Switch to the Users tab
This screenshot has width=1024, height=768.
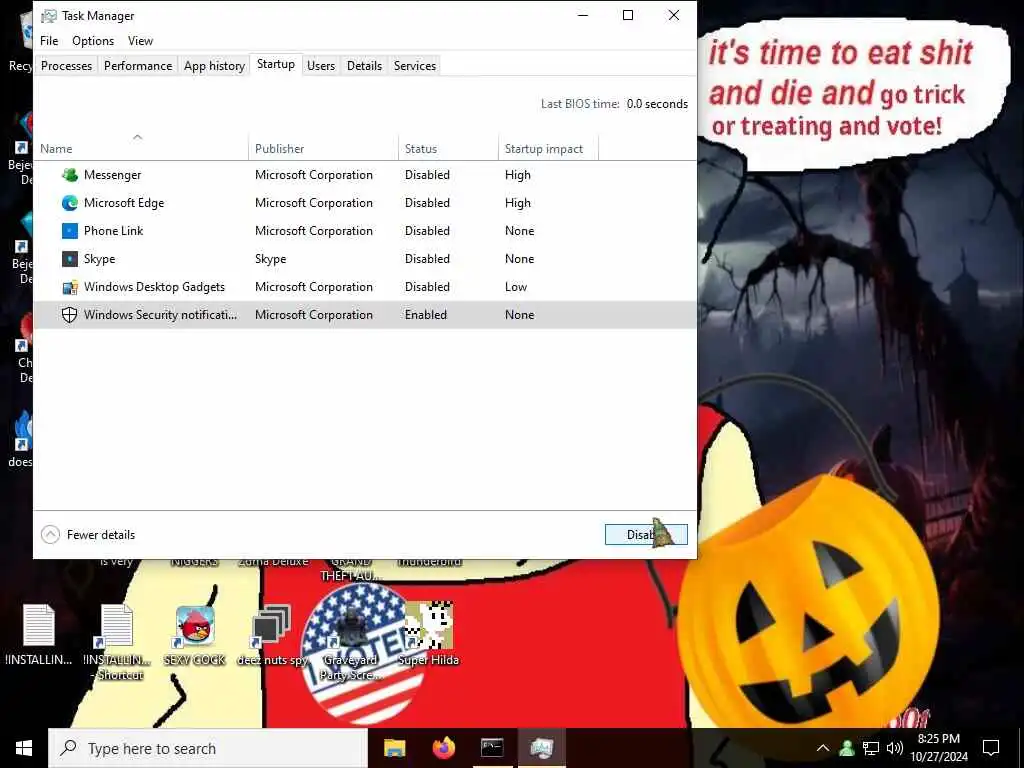click(321, 66)
